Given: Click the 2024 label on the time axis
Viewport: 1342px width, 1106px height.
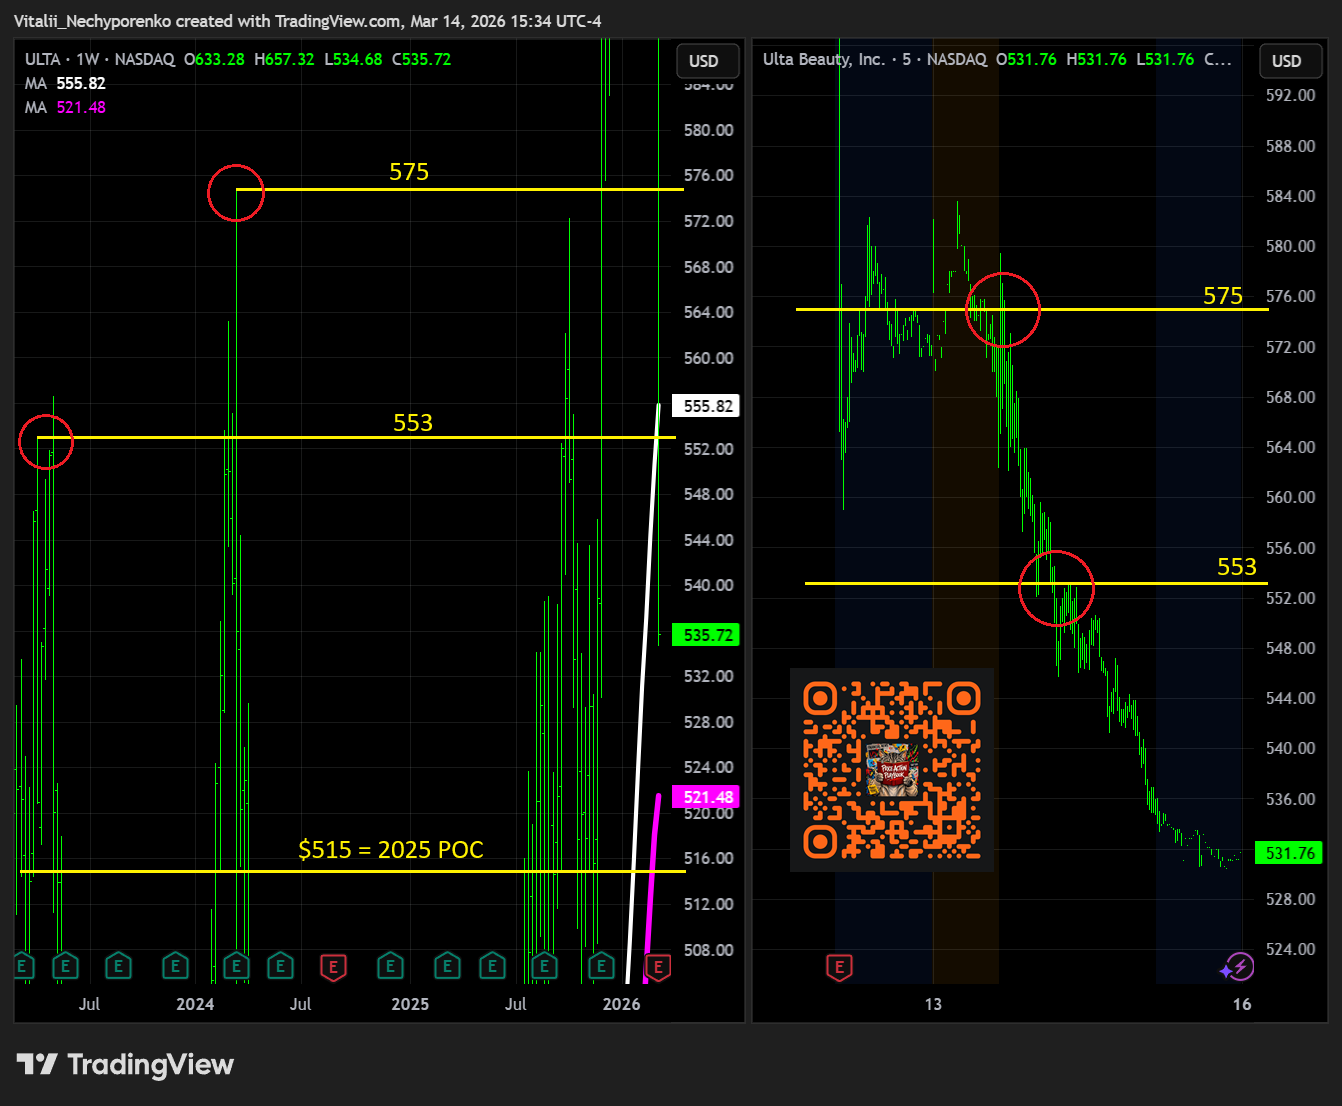Looking at the screenshot, I should coord(195,1004).
